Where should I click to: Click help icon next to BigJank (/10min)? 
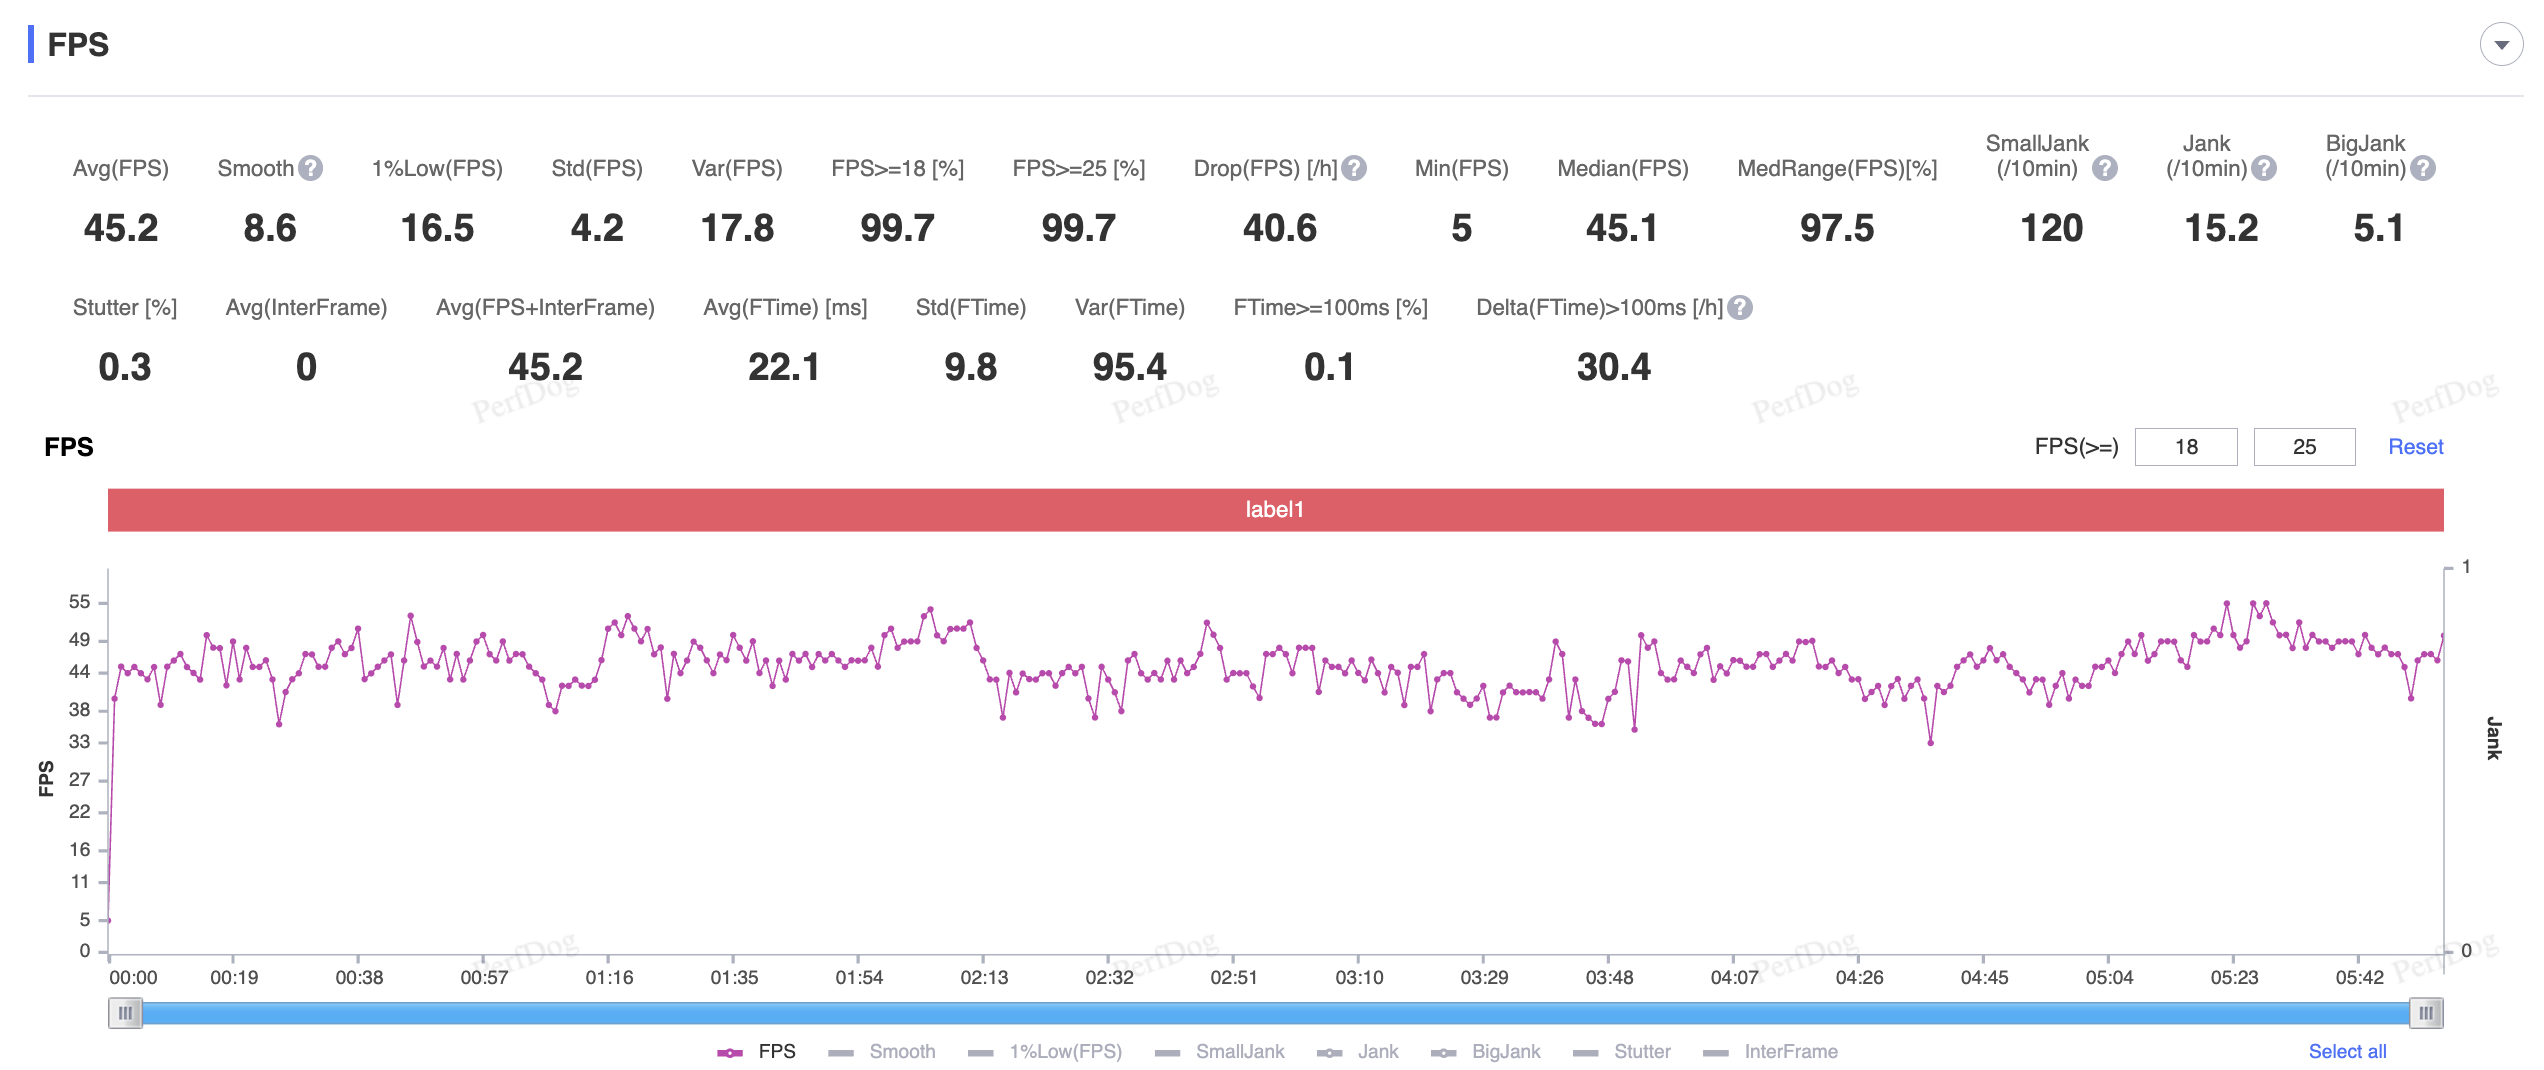tap(2423, 168)
